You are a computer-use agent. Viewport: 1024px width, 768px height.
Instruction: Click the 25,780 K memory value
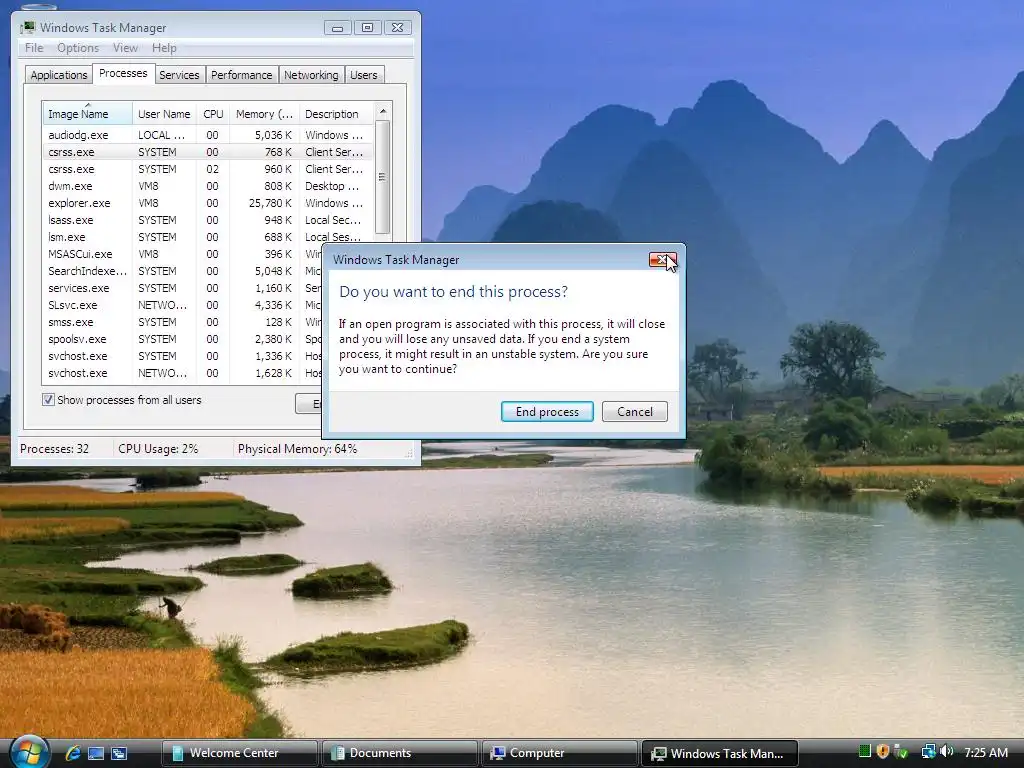pyautogui.click(x=270, y=203)
